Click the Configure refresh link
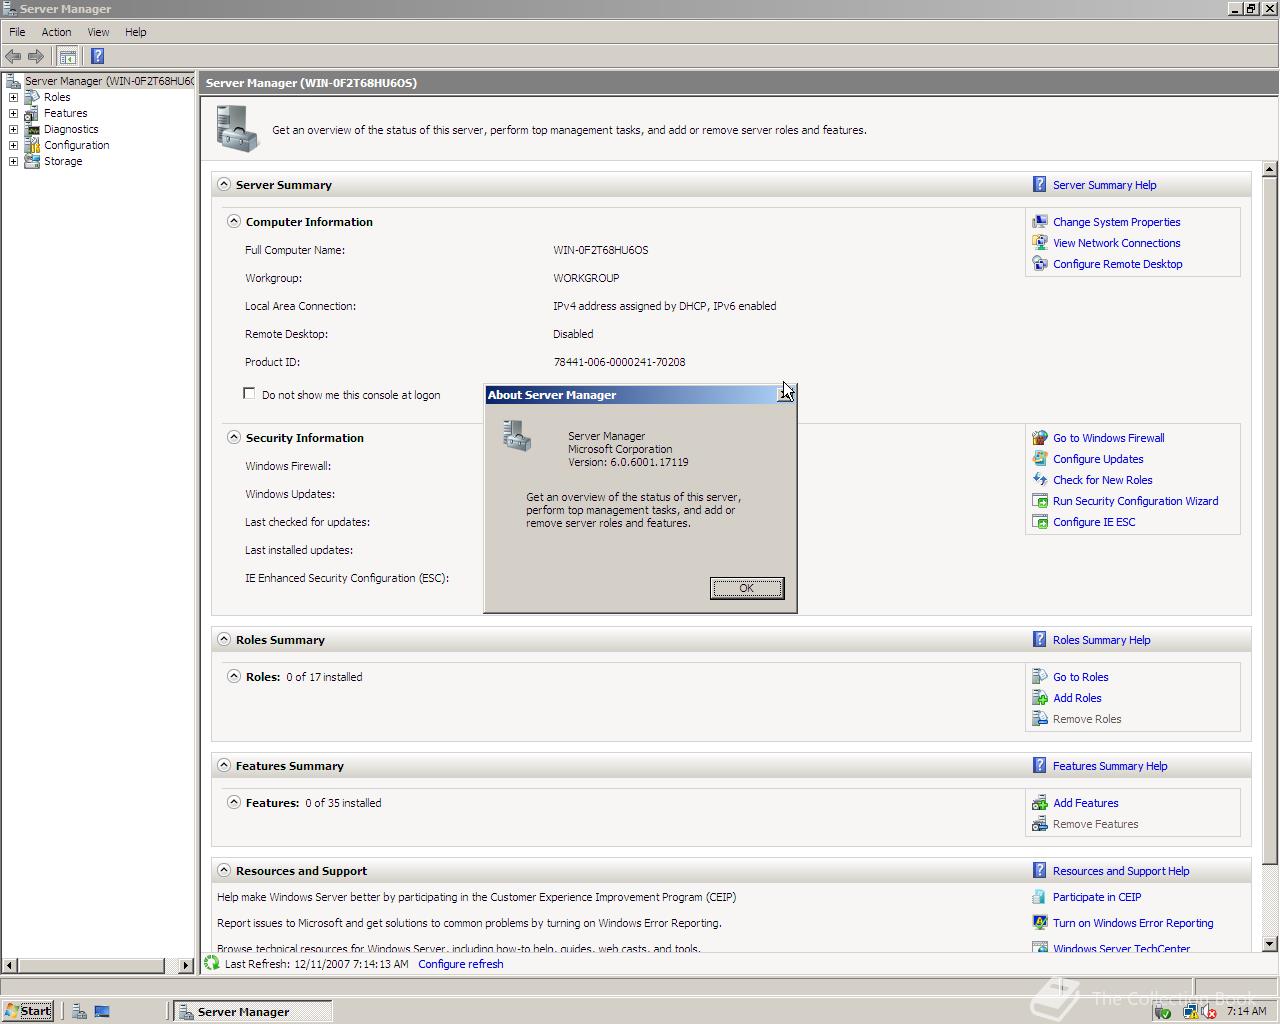The width and height of the screenshot is (1280, 1024). pos(461,964)
